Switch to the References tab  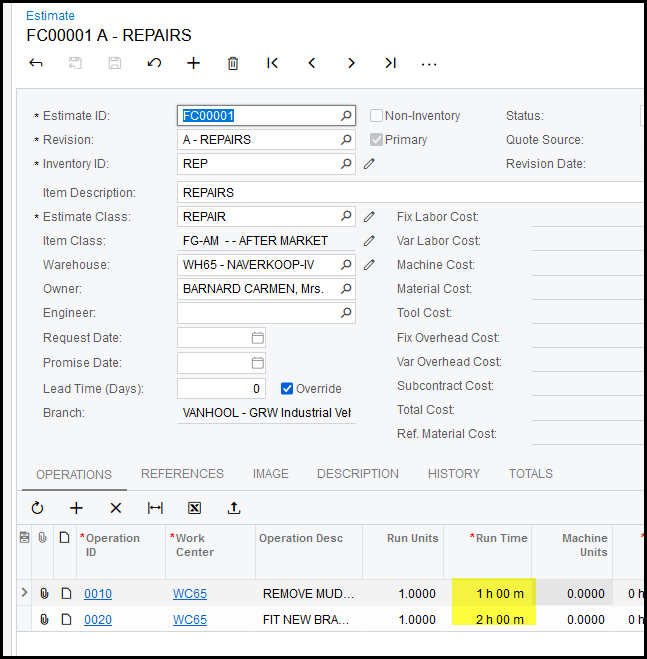[182, 474]
